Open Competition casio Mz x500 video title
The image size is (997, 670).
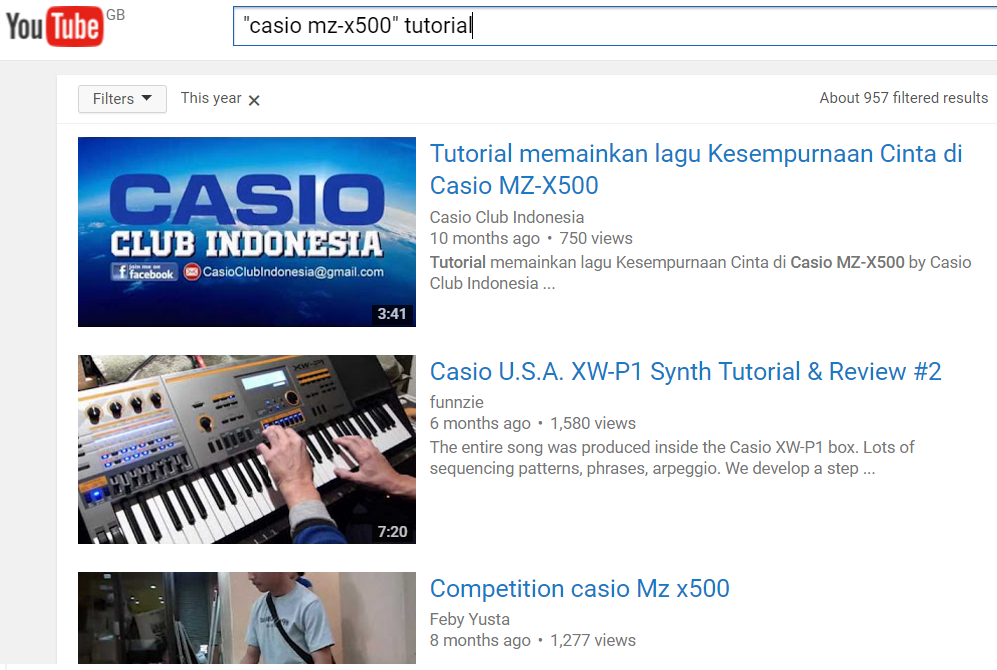coord(579,589)
